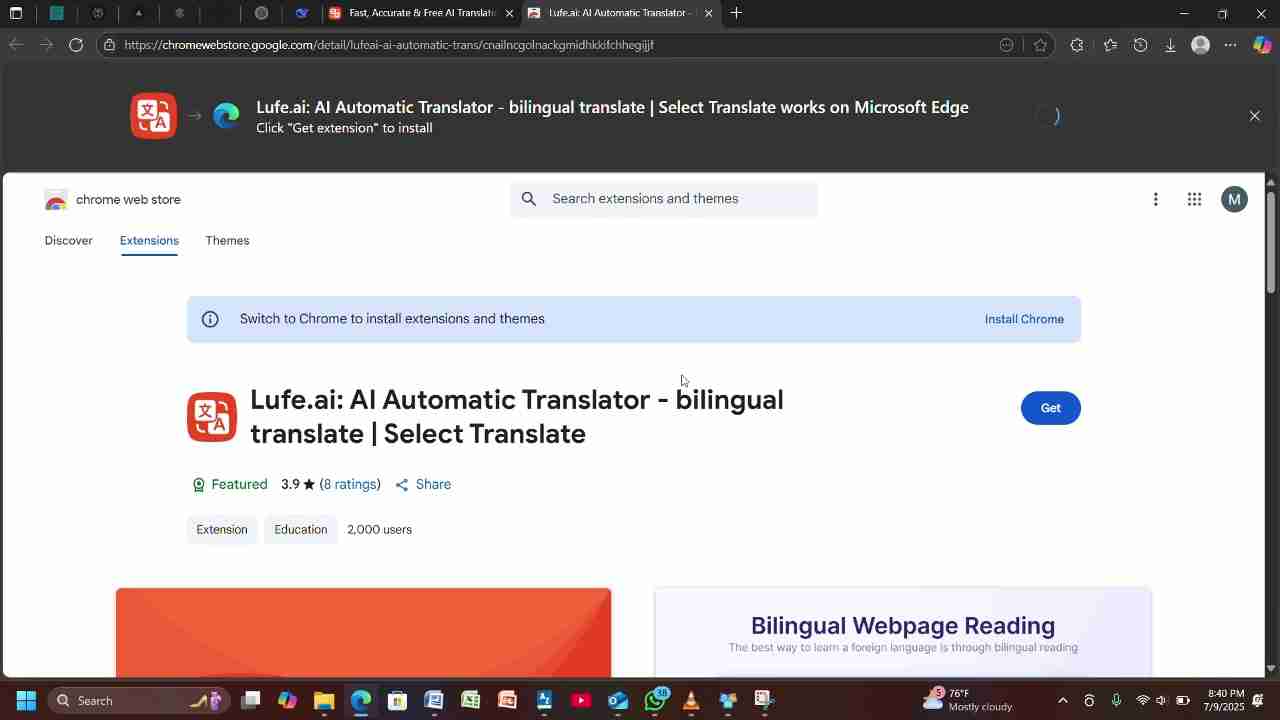Launch YouTube from the taskbar
The width and height of the screenshot is (1280, 720).
pyautogui.click(x=580, y=700)
